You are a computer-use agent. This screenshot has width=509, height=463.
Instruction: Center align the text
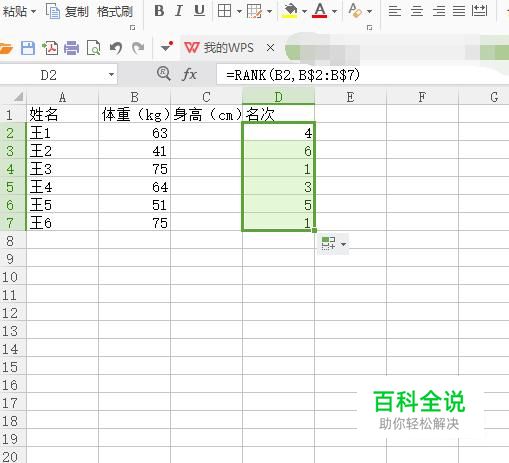(x=417, y=11)
